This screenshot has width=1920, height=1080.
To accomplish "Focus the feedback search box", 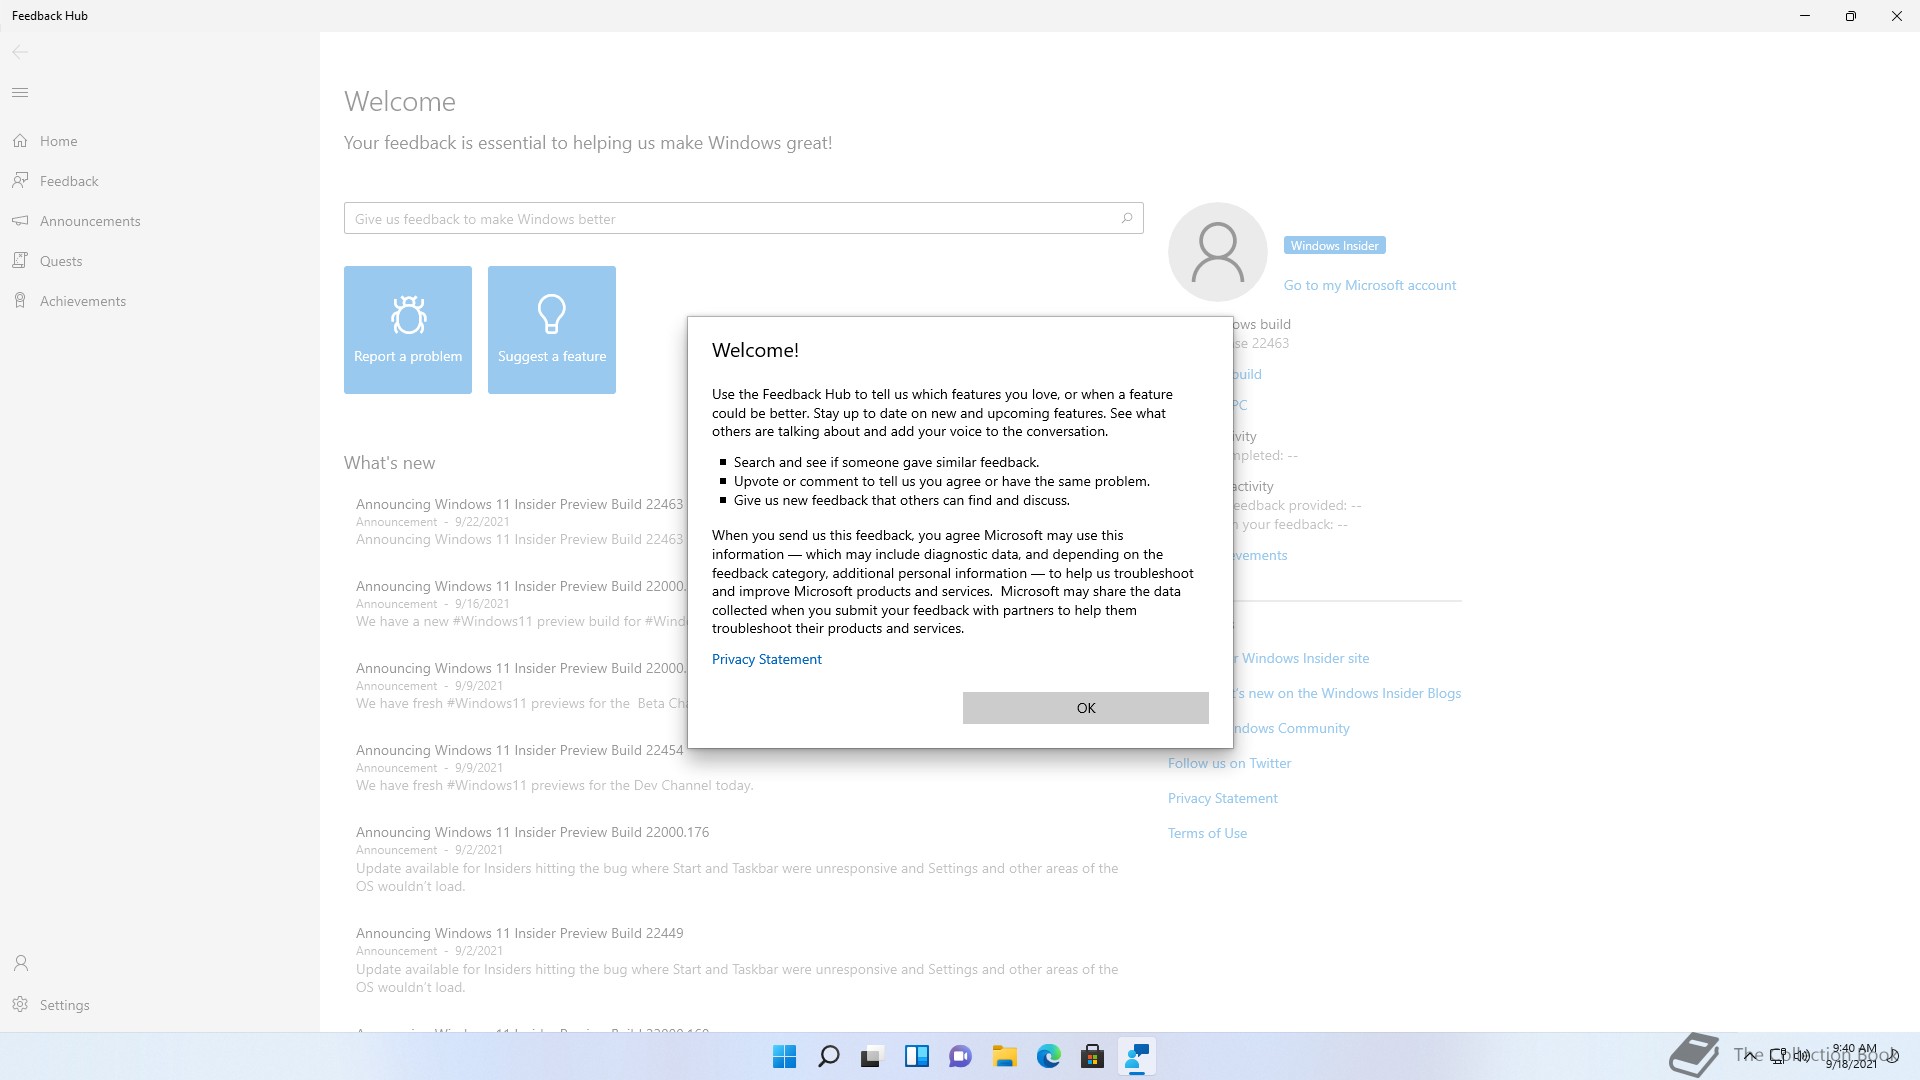I will tap(743, 218).
